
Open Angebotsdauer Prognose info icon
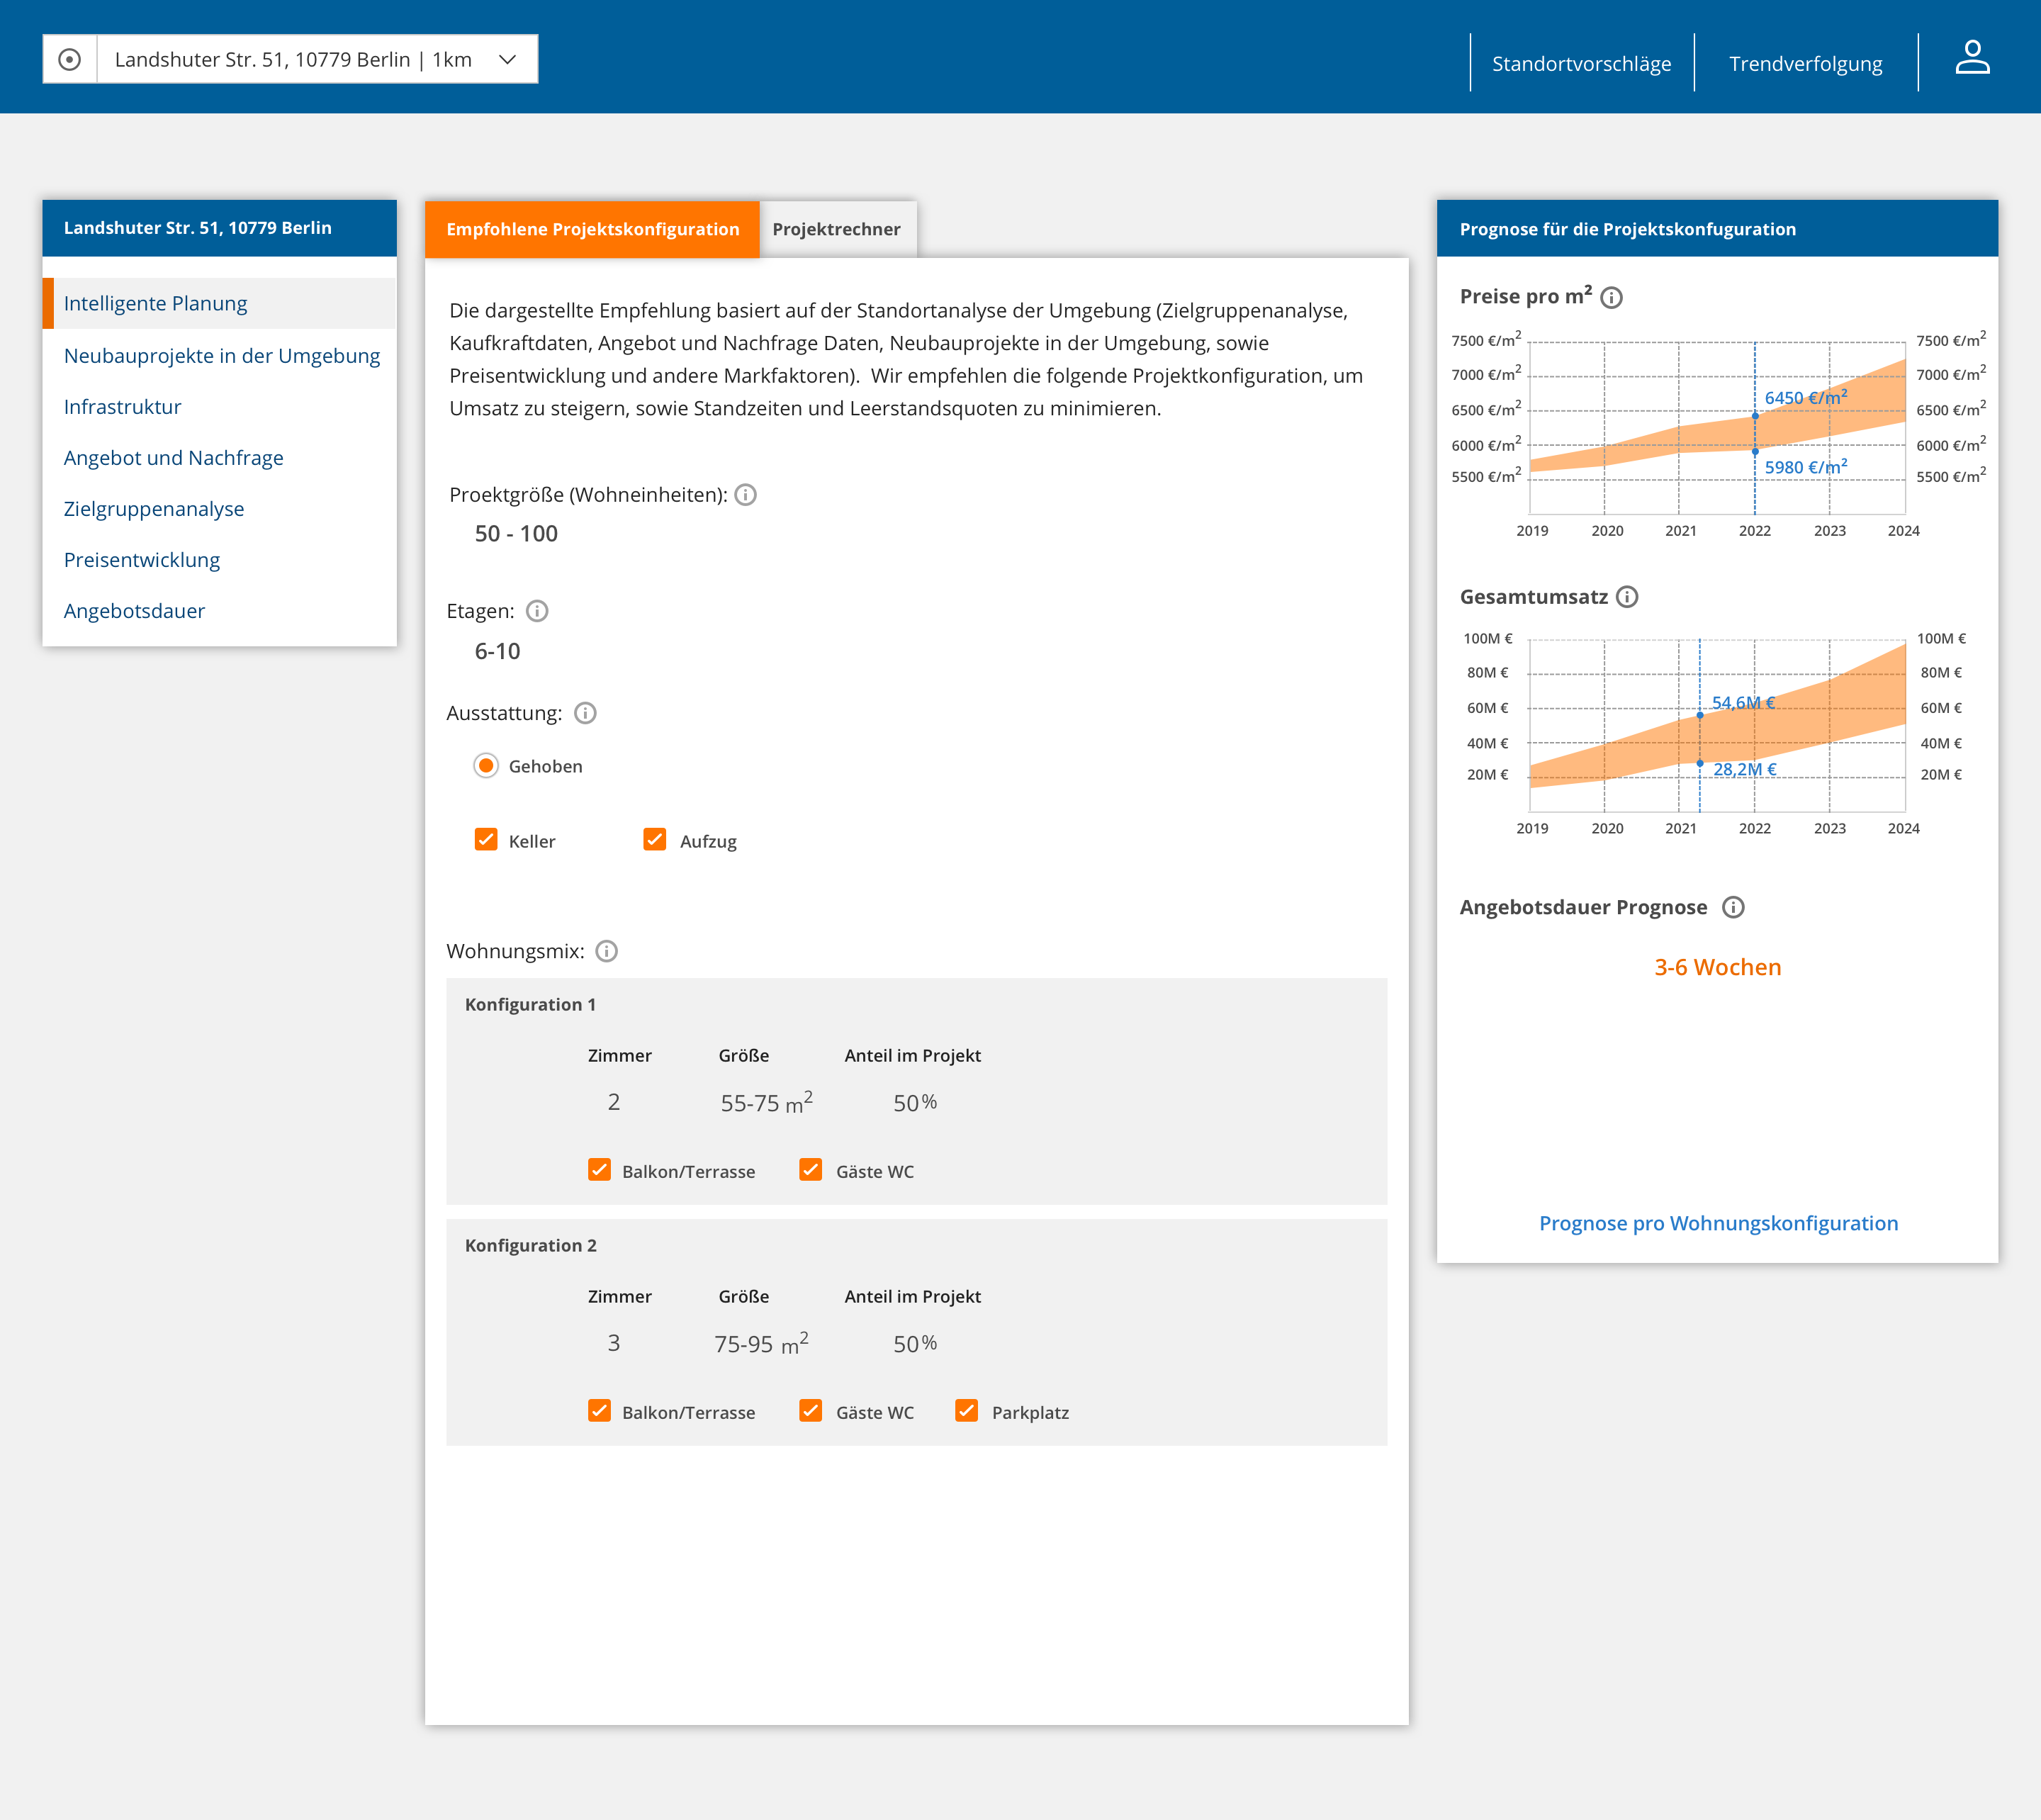tap(1733, 907)
